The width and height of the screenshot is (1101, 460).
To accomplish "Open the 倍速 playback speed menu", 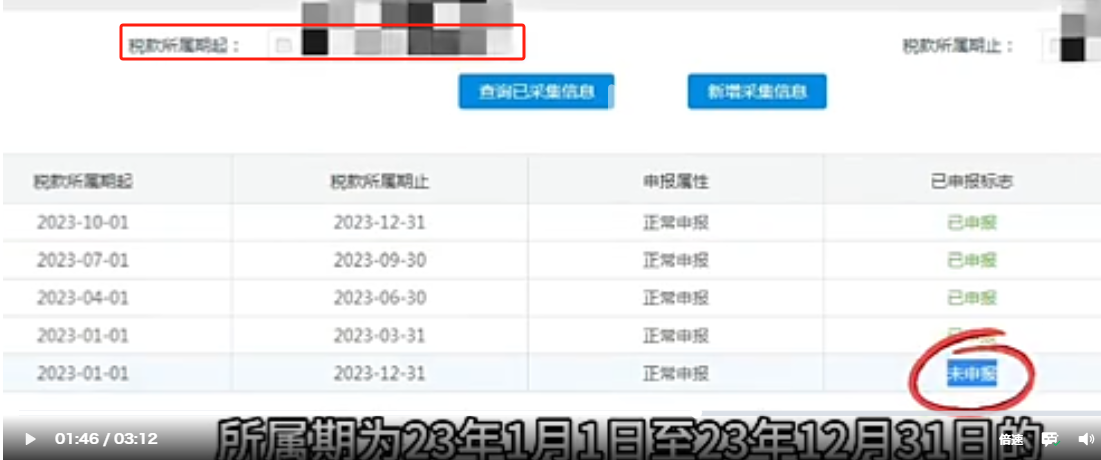I will 1011,439.
